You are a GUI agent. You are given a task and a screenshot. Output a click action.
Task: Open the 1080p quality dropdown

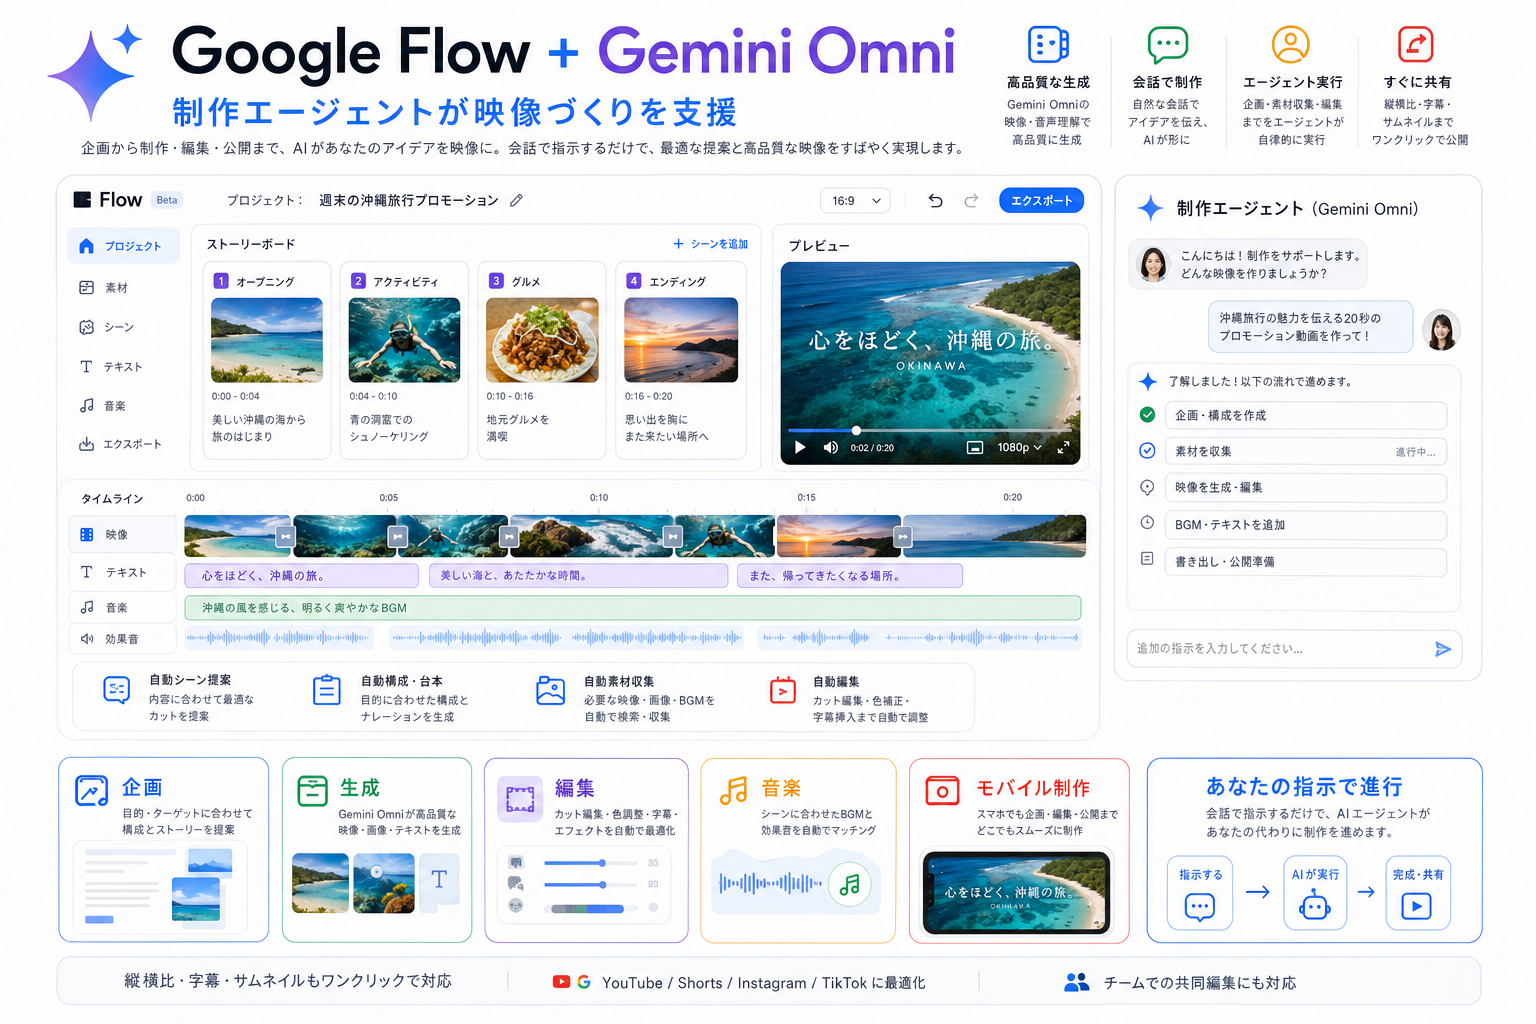point(1019,447)
